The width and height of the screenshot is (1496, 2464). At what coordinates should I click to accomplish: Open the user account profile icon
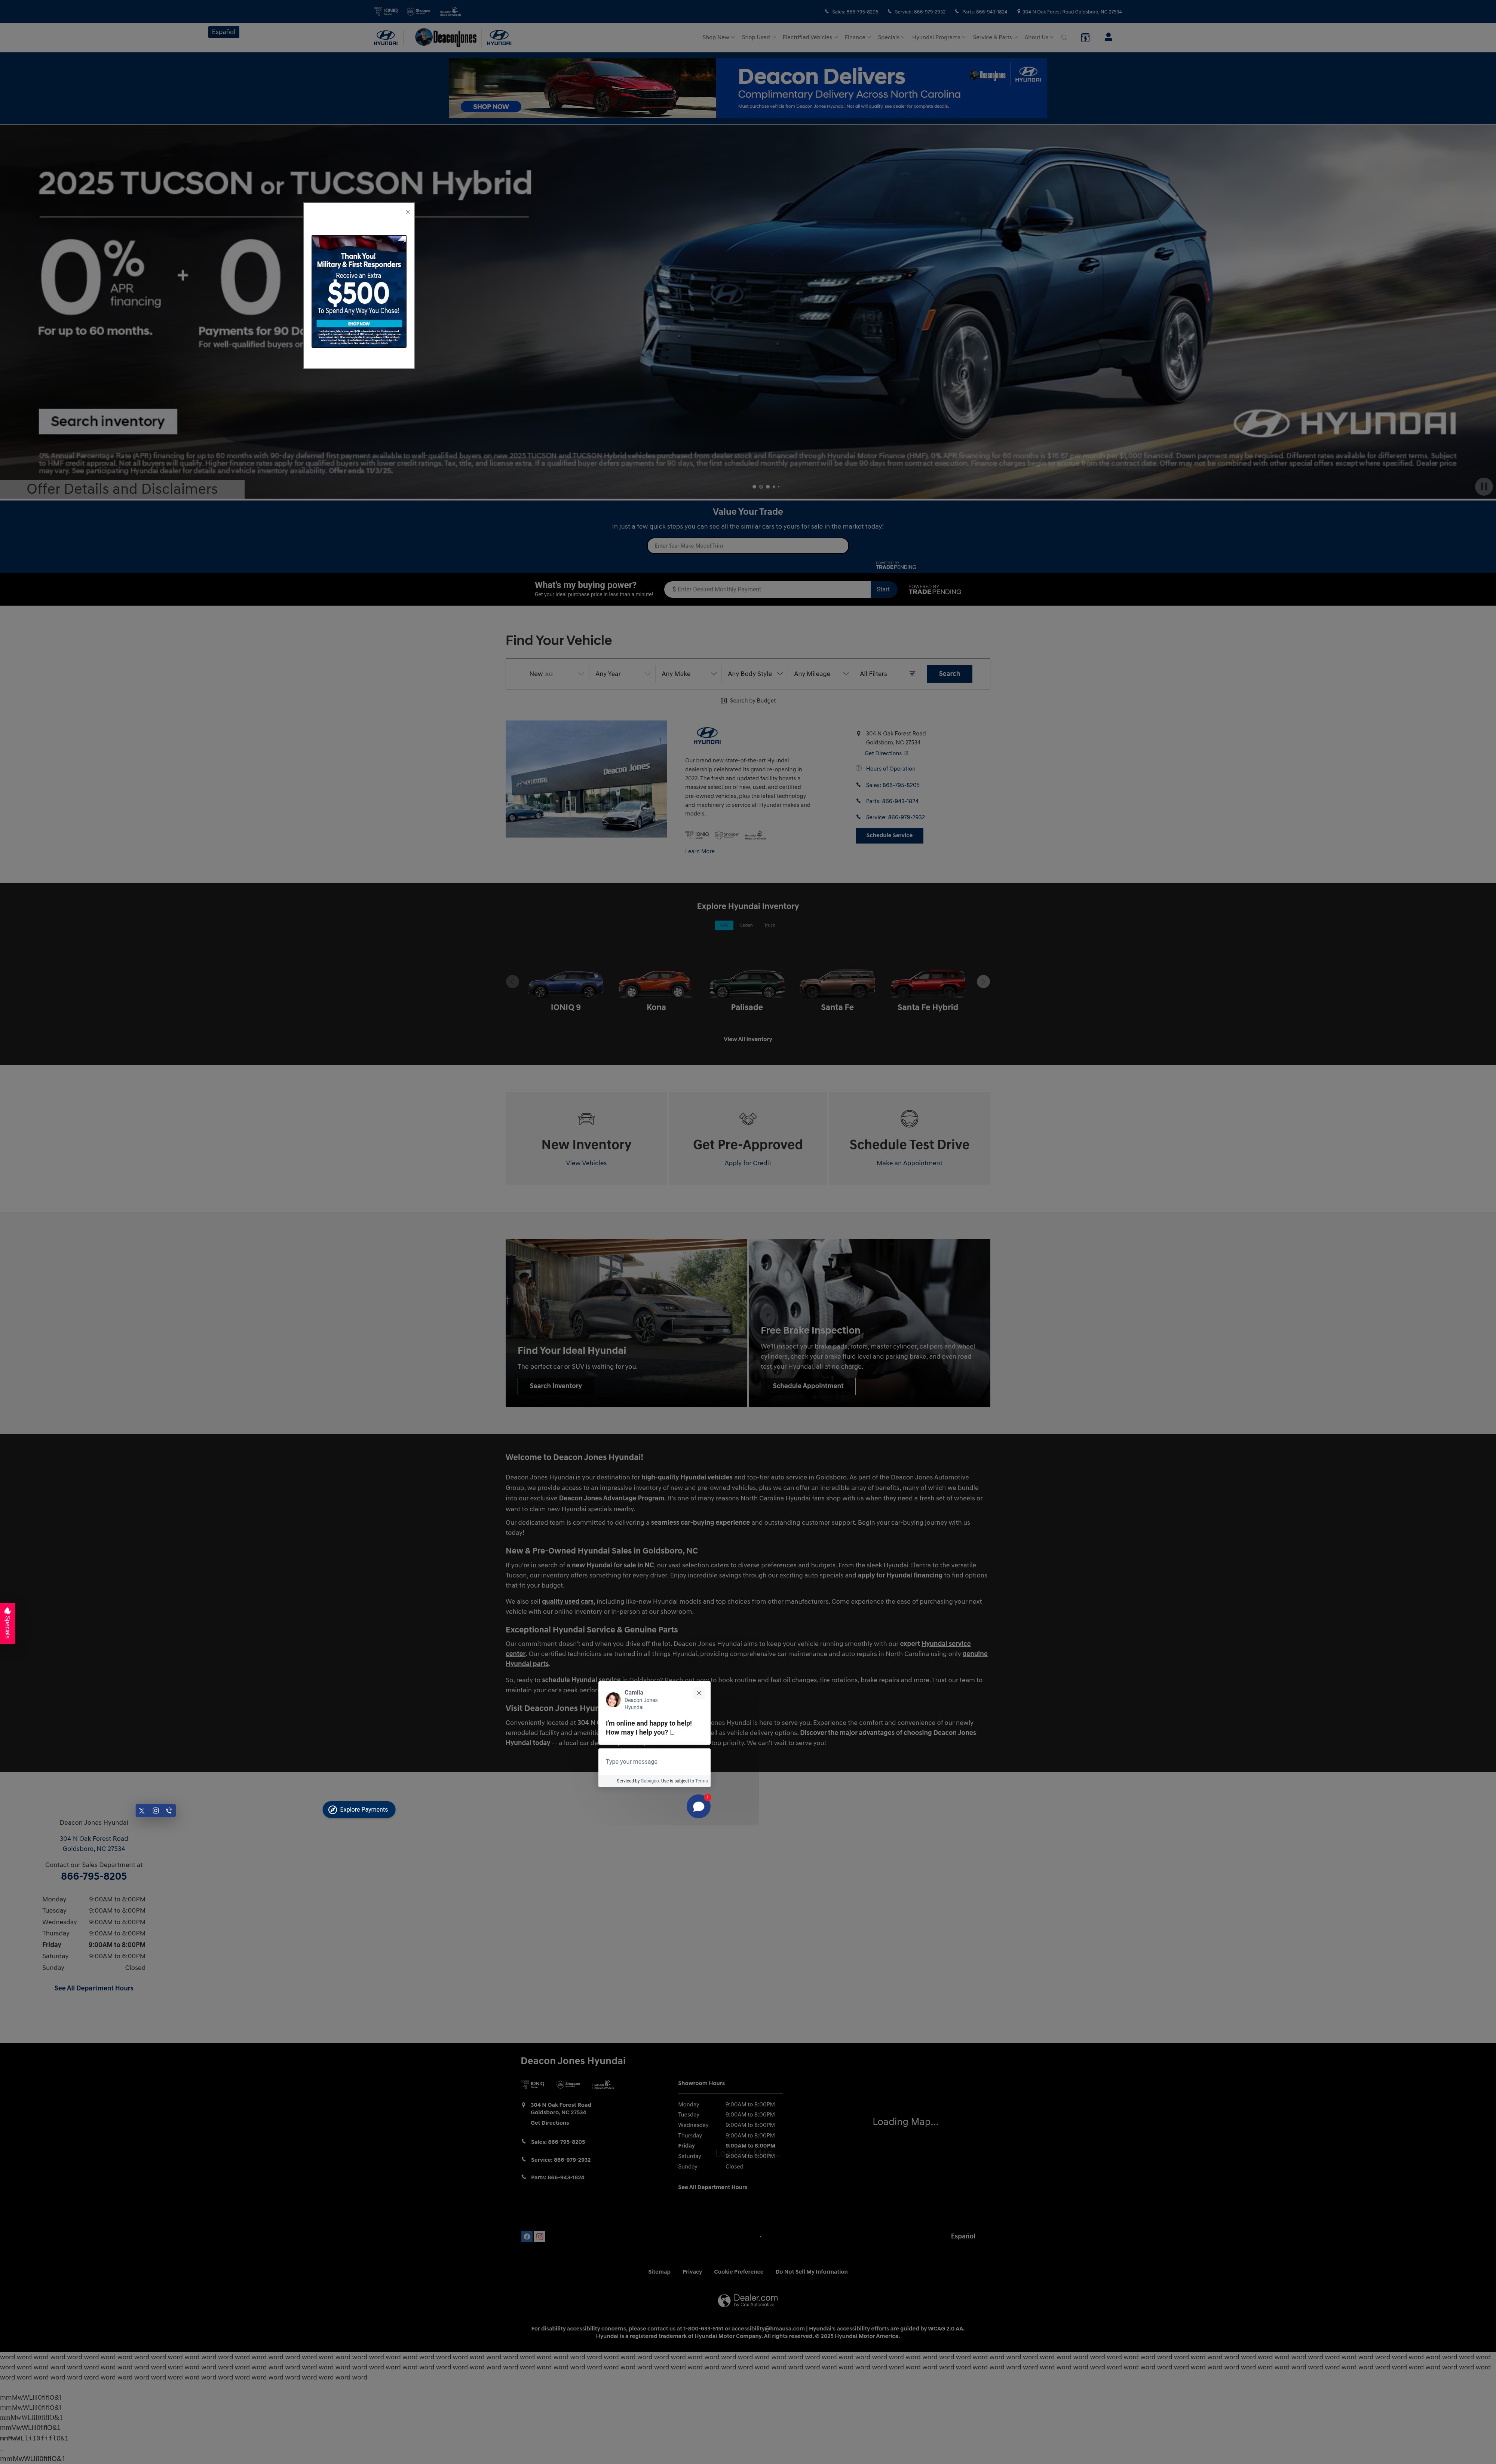click(1108, 37)
